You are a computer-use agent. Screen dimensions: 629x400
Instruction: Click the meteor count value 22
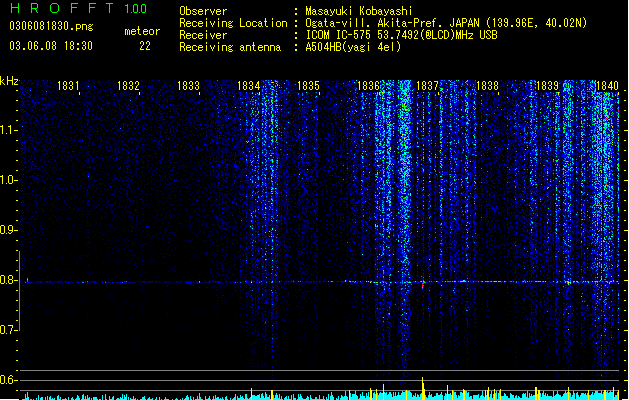tap(145, 46)
